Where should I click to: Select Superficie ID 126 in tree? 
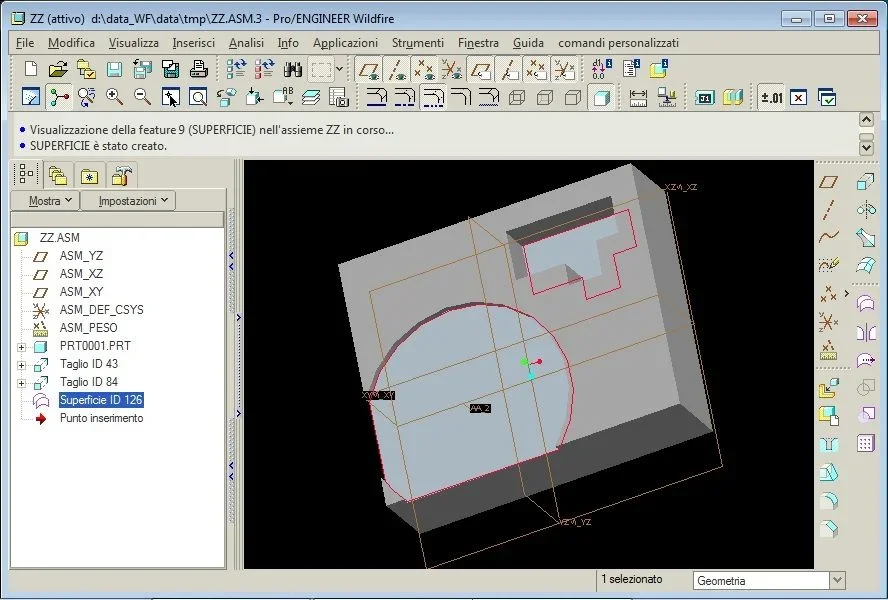[x=101, y=400]
